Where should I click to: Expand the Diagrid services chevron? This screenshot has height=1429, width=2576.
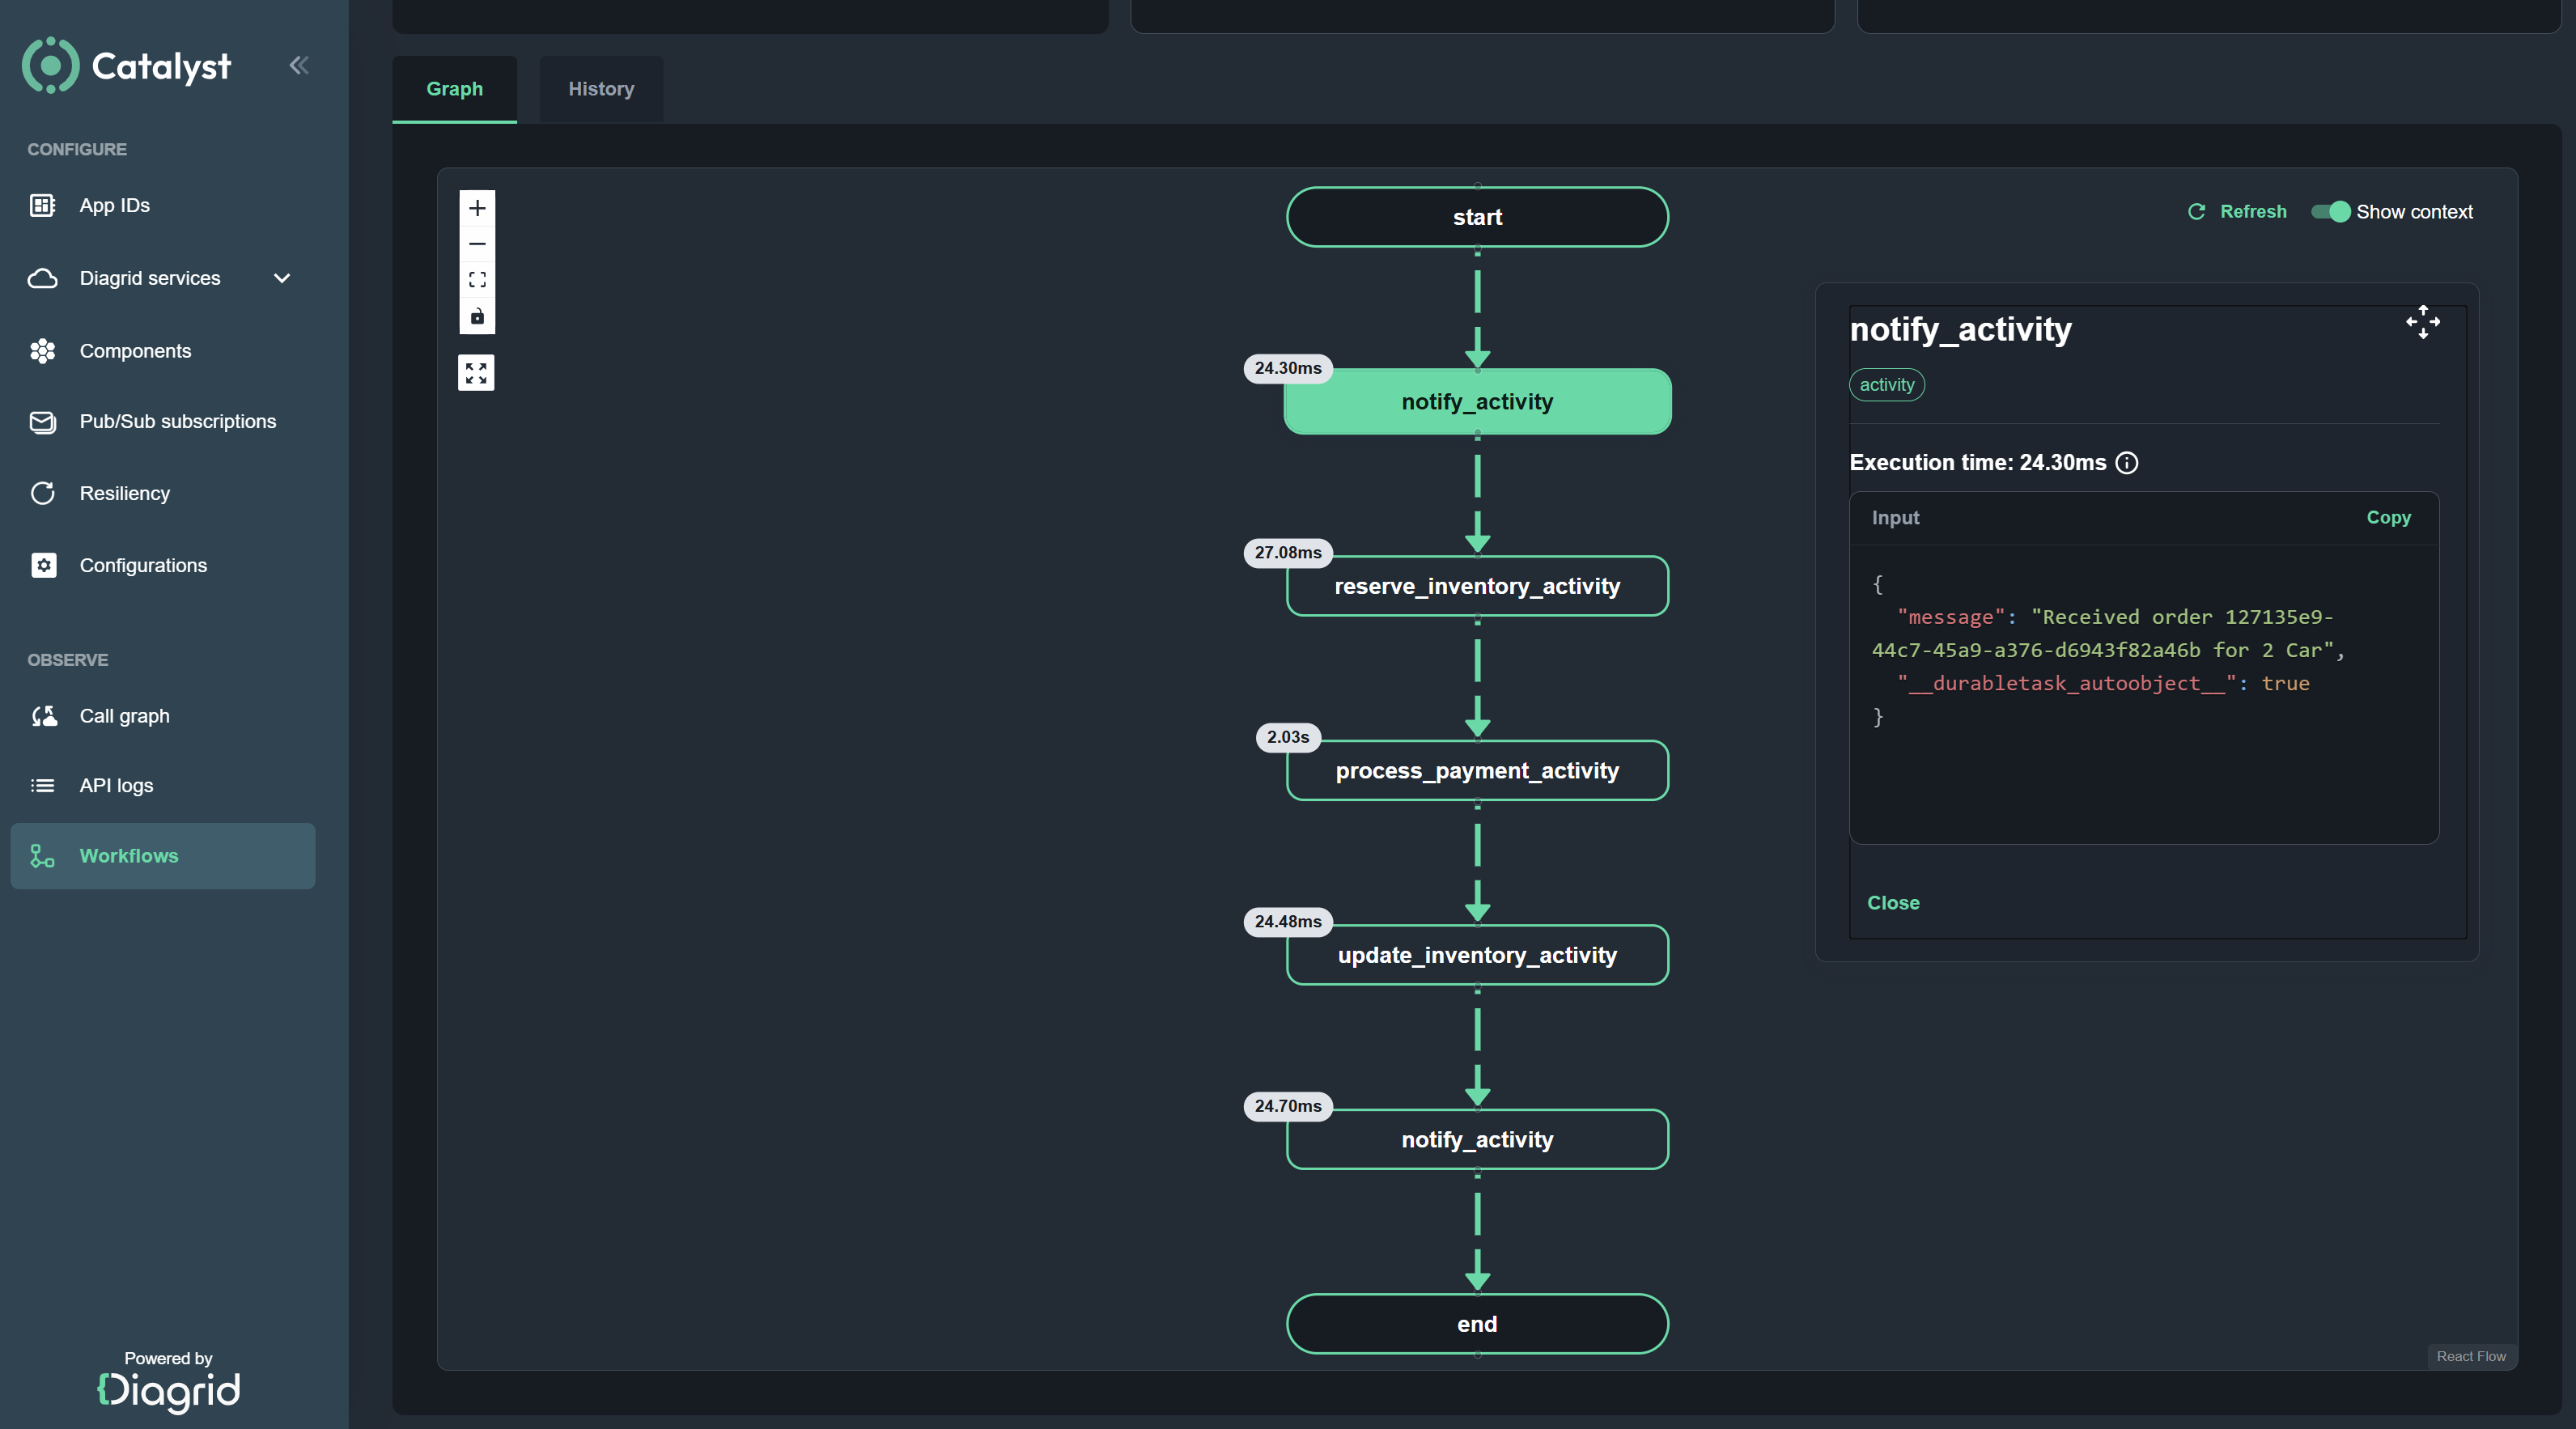coord(282,278)
